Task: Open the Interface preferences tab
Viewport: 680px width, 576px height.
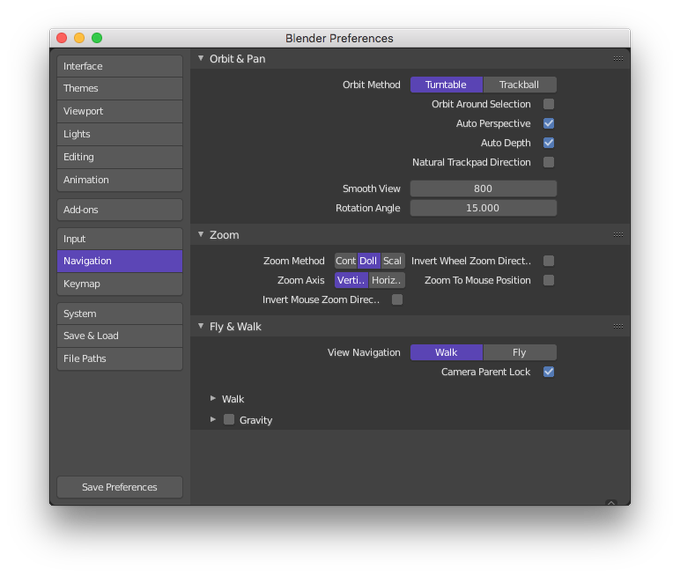Action: [x=120, y=66]
